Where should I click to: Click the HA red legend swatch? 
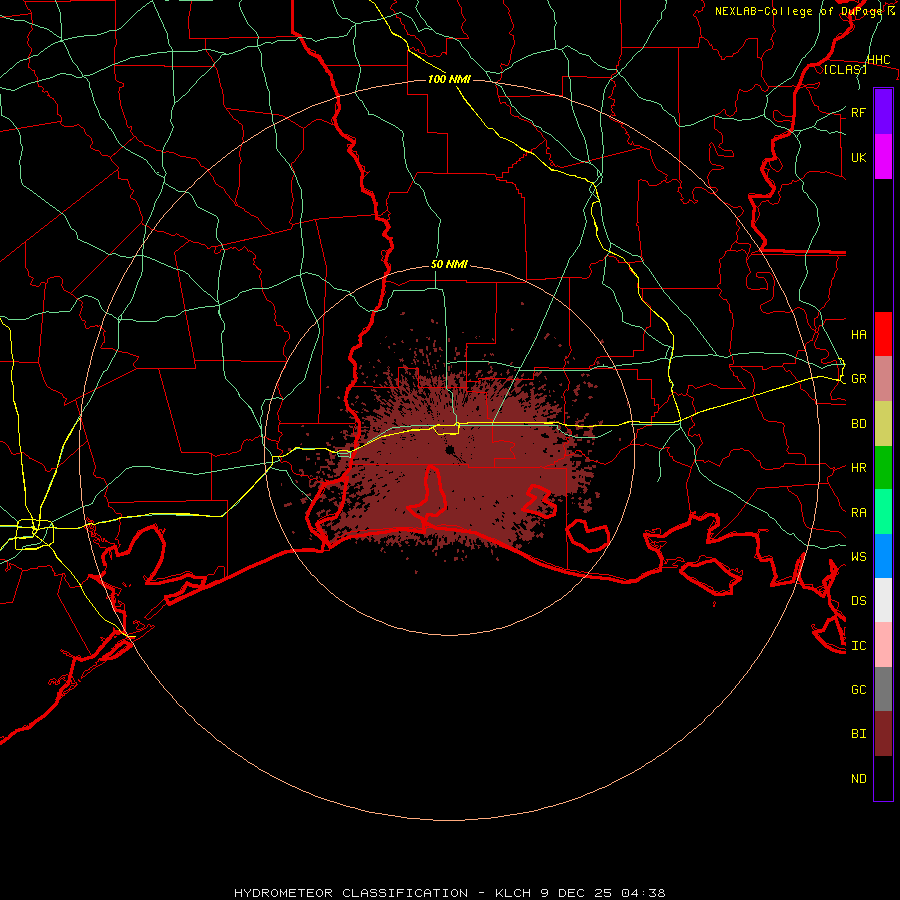tap(883, 334)
